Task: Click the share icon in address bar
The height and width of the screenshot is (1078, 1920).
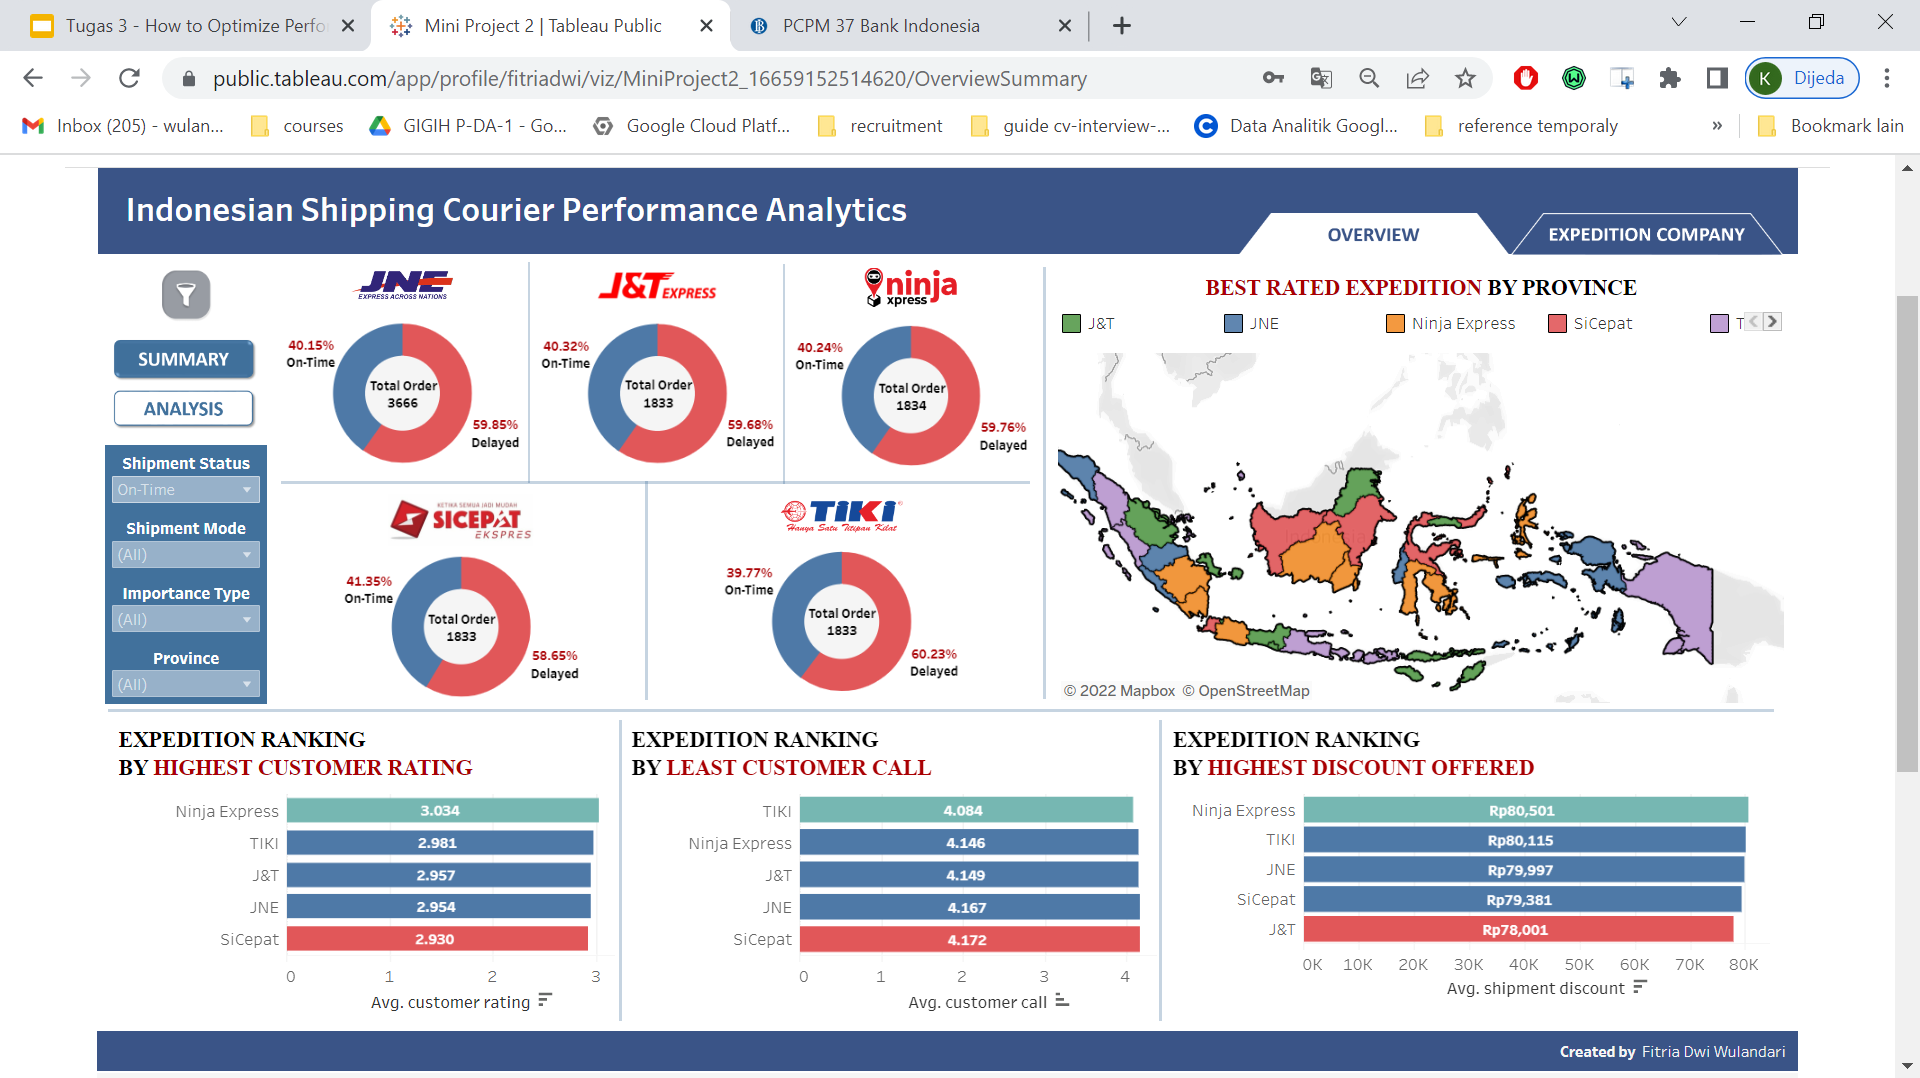Action: (1418, 78)
